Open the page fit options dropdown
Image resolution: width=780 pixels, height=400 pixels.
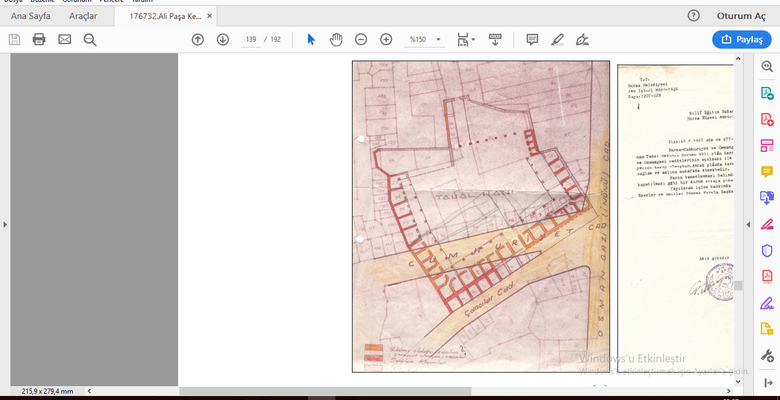[x=465, y=39]
